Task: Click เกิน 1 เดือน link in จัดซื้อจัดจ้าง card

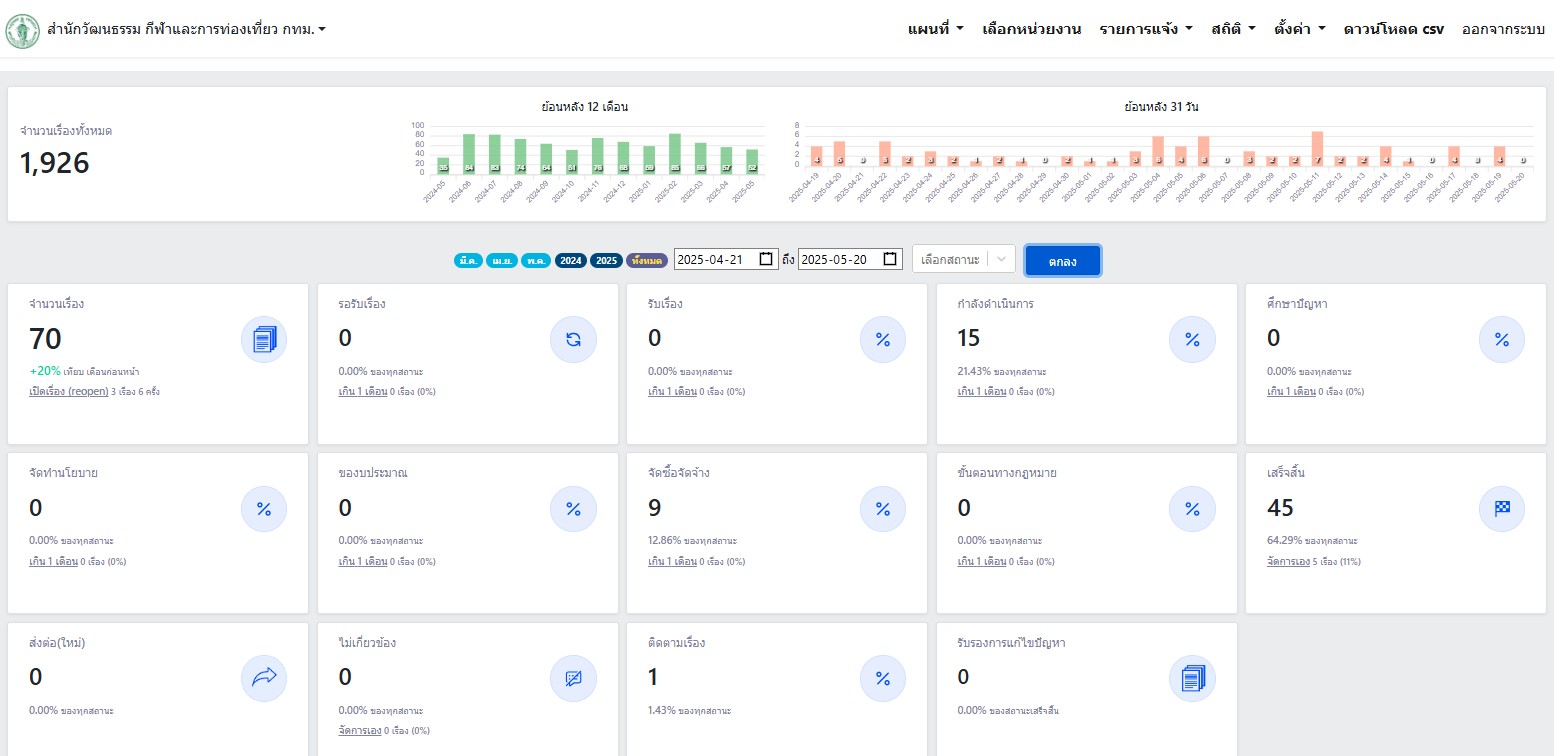Action: [x=673, y=561]
